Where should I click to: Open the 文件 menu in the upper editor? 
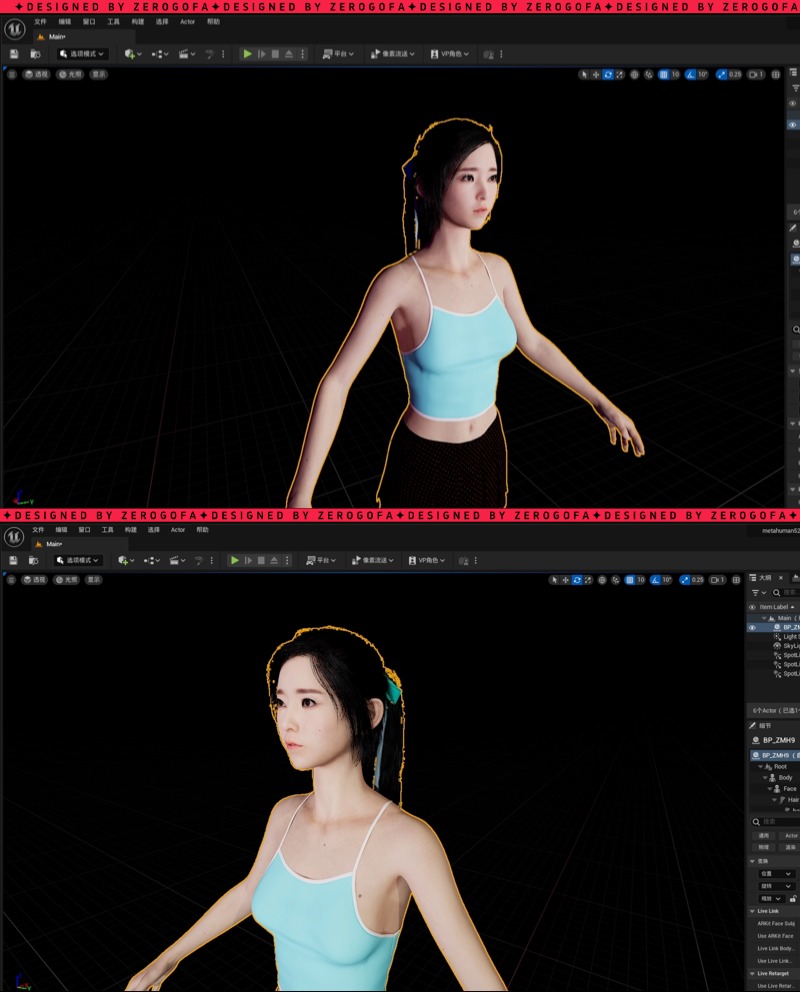pos(40,21)
